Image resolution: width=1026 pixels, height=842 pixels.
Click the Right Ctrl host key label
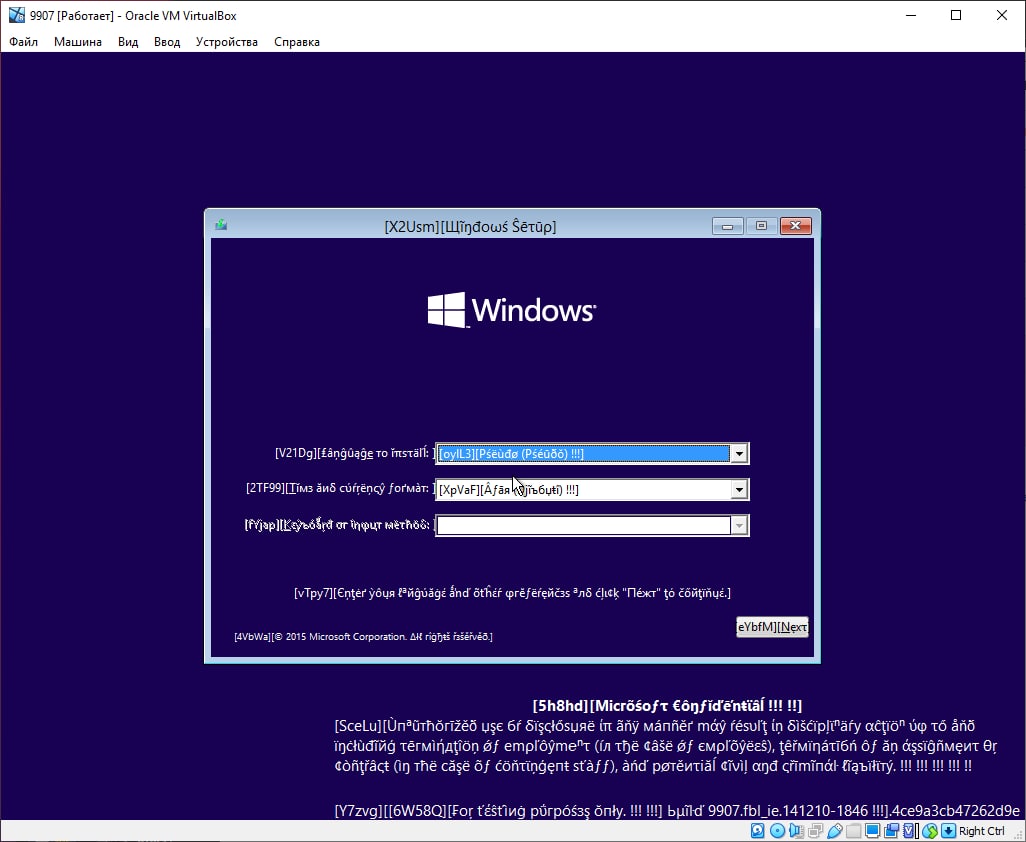[982, 831]
